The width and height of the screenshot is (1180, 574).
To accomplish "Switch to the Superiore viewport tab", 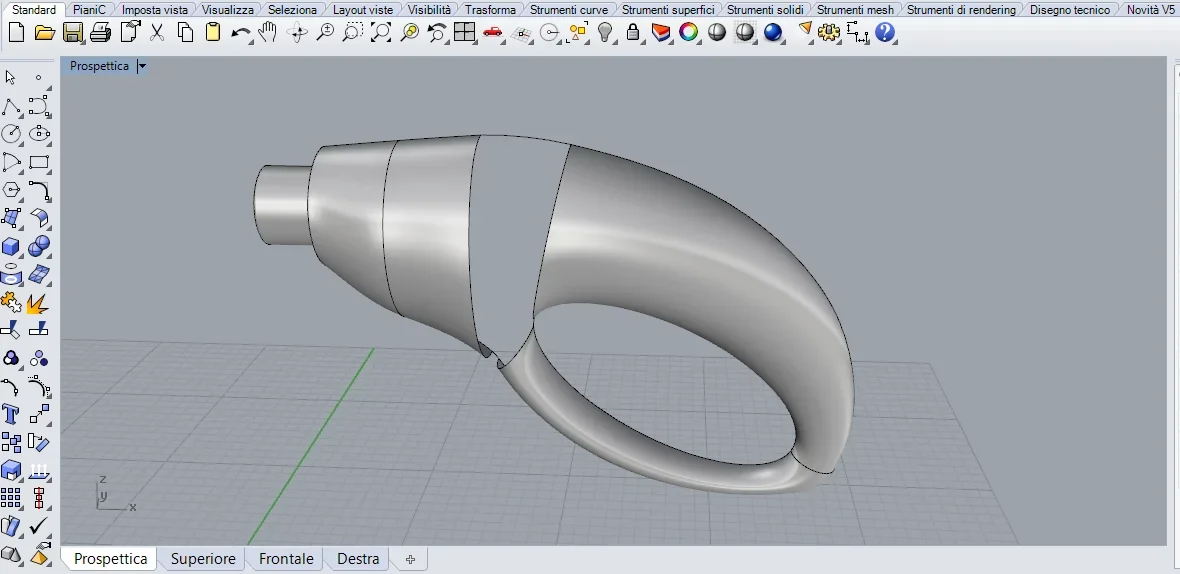I will click(x=203, y=559).
